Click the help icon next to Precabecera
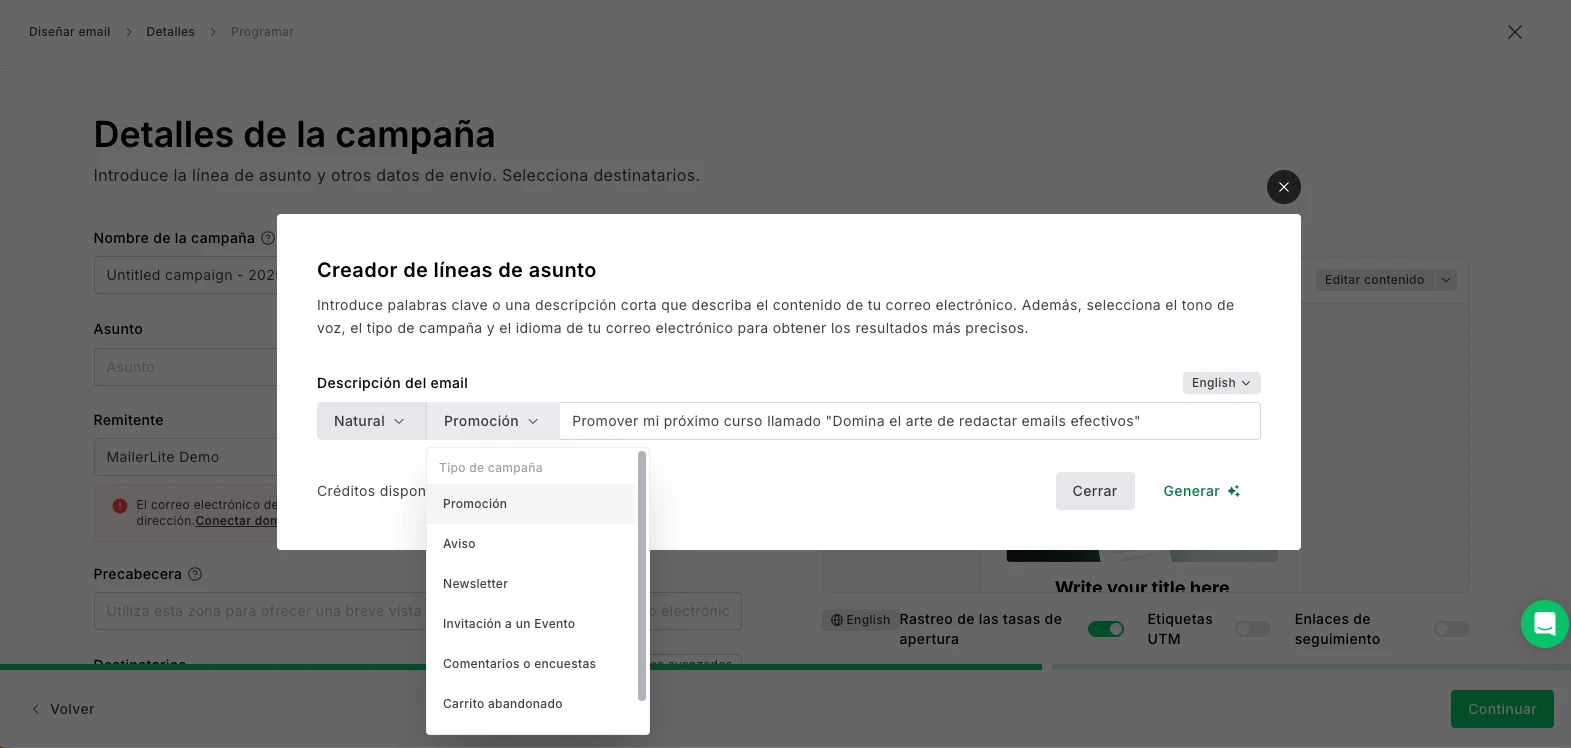Viewport: 1571px width, 748px height. point(195,574)
